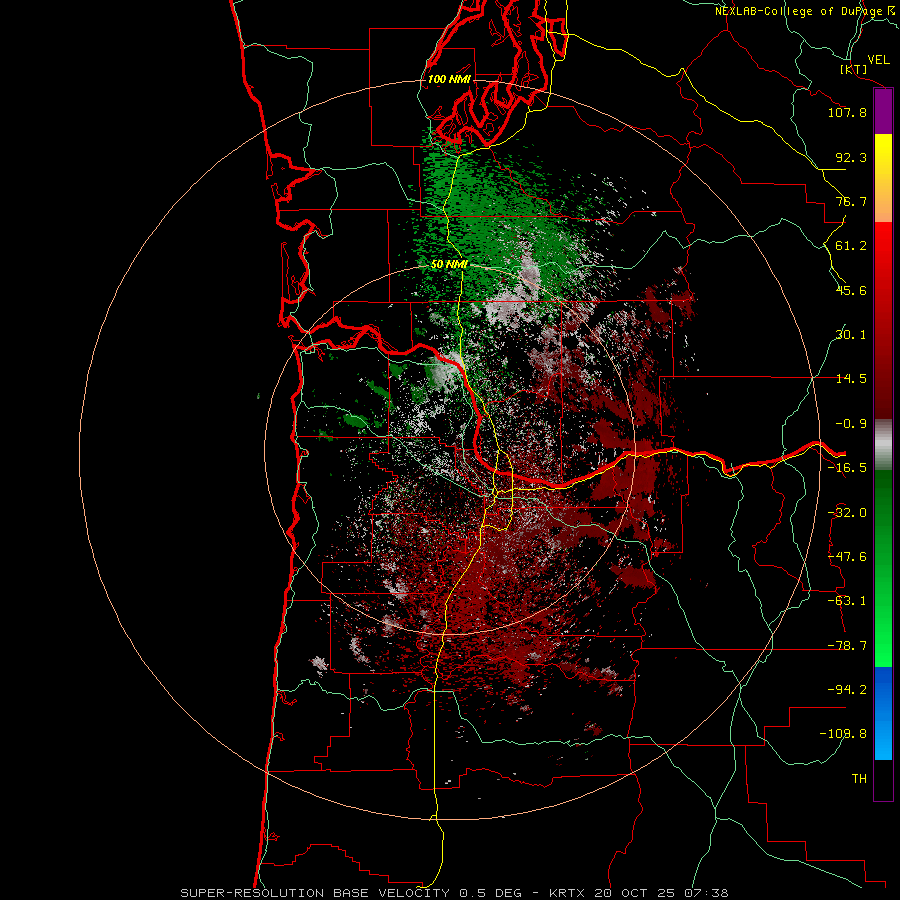Screen dimensions: 900x900
Task: Click the -0.9 value on the velocity scale
Action: point(851,424)
